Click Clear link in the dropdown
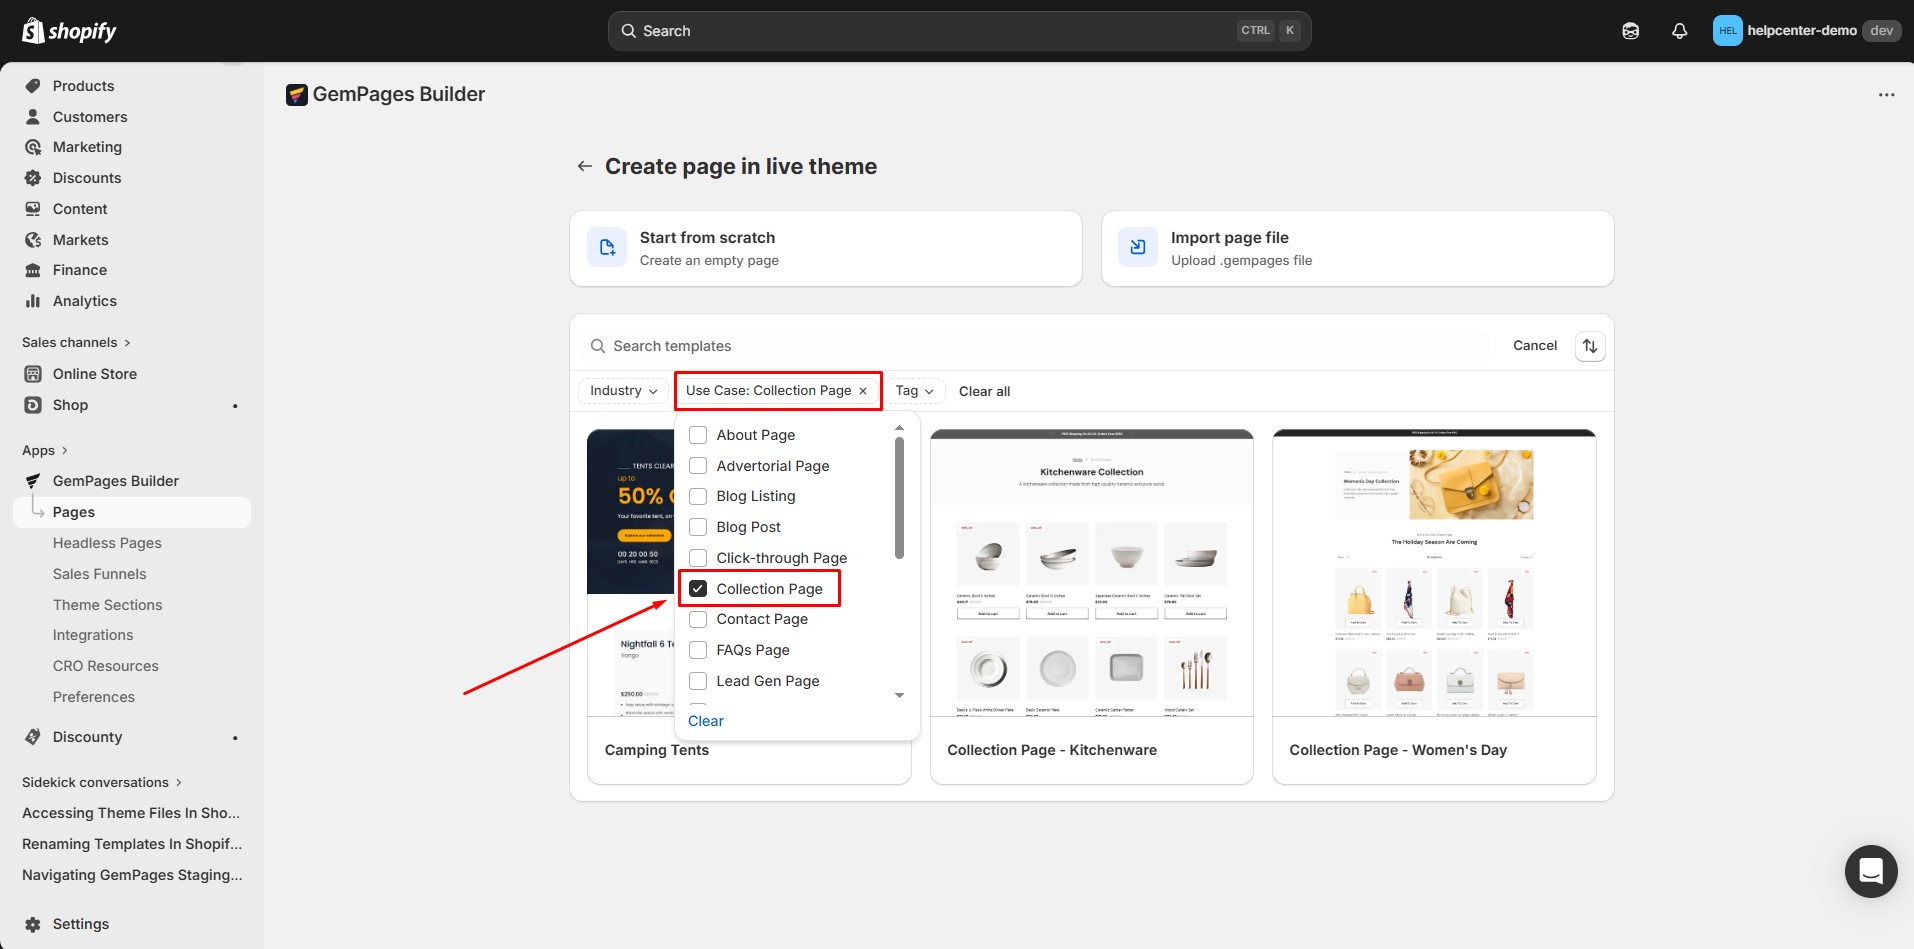Image resolution: width=1914 pixels, height=949 pixels. tap(705, 721)
